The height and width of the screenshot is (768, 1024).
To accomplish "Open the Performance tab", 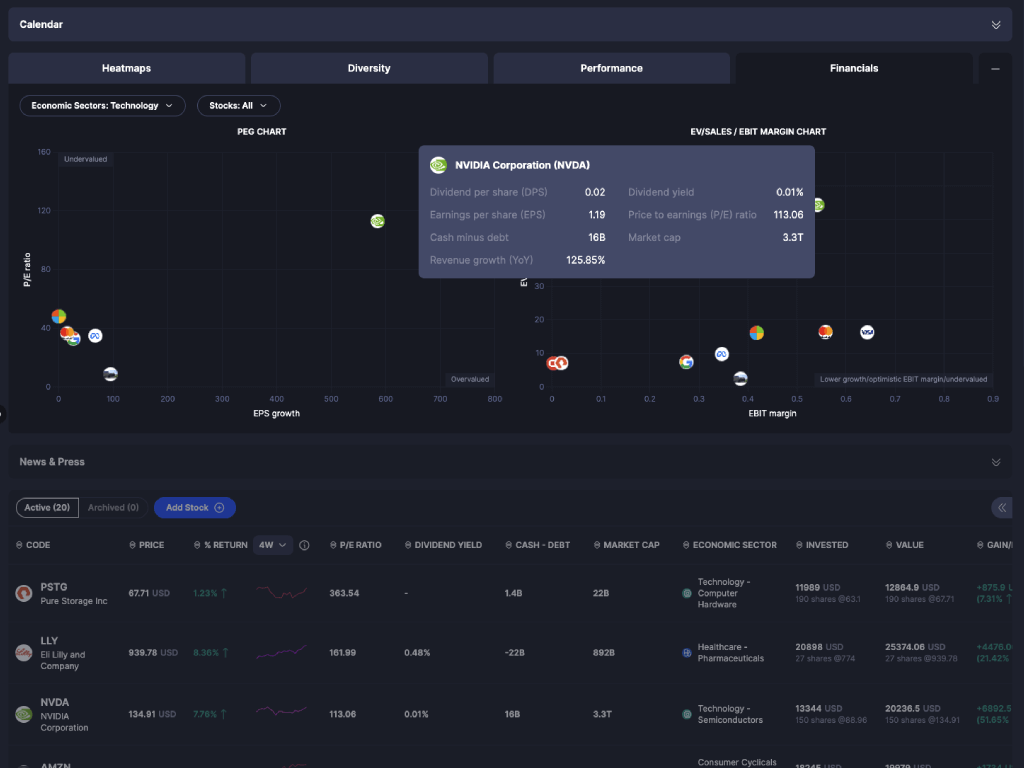I will 611,69.
